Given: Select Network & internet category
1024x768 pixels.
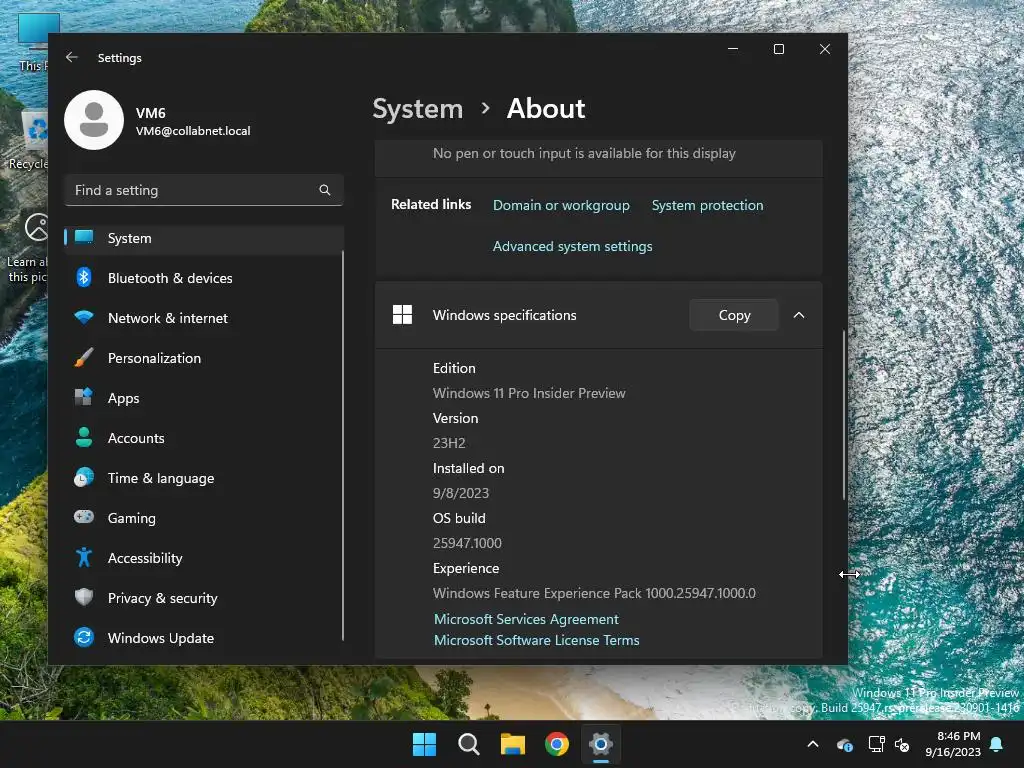Looking at the screenshot, I should click(204, 318).
